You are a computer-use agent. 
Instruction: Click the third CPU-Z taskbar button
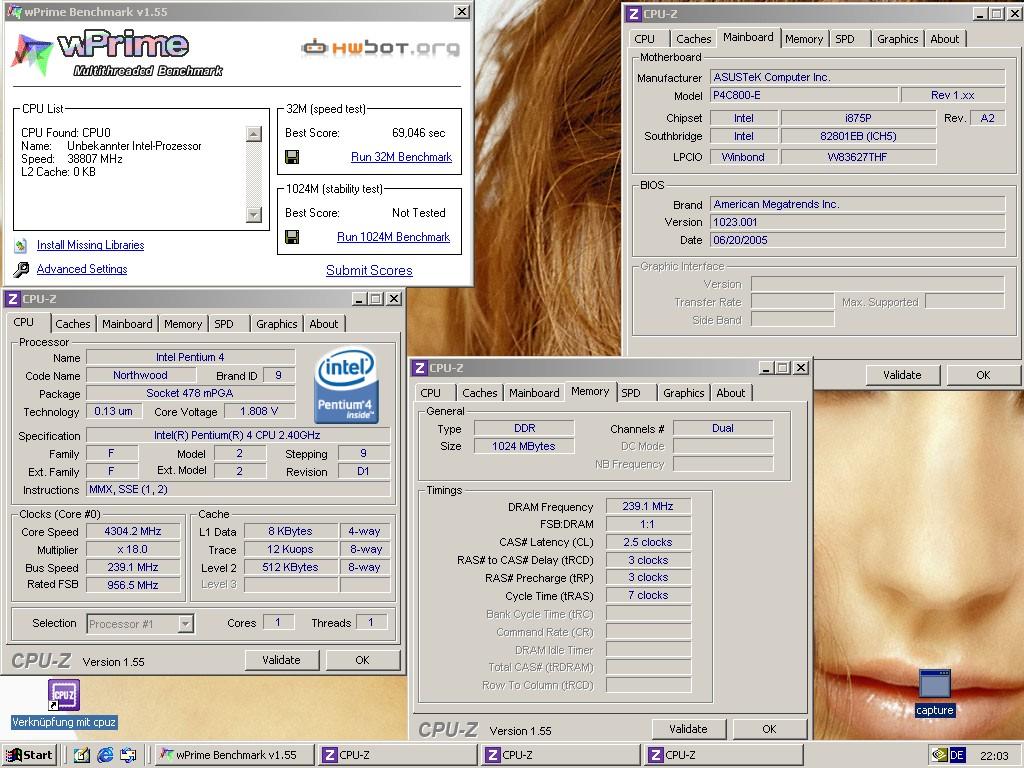pos(724,755)
